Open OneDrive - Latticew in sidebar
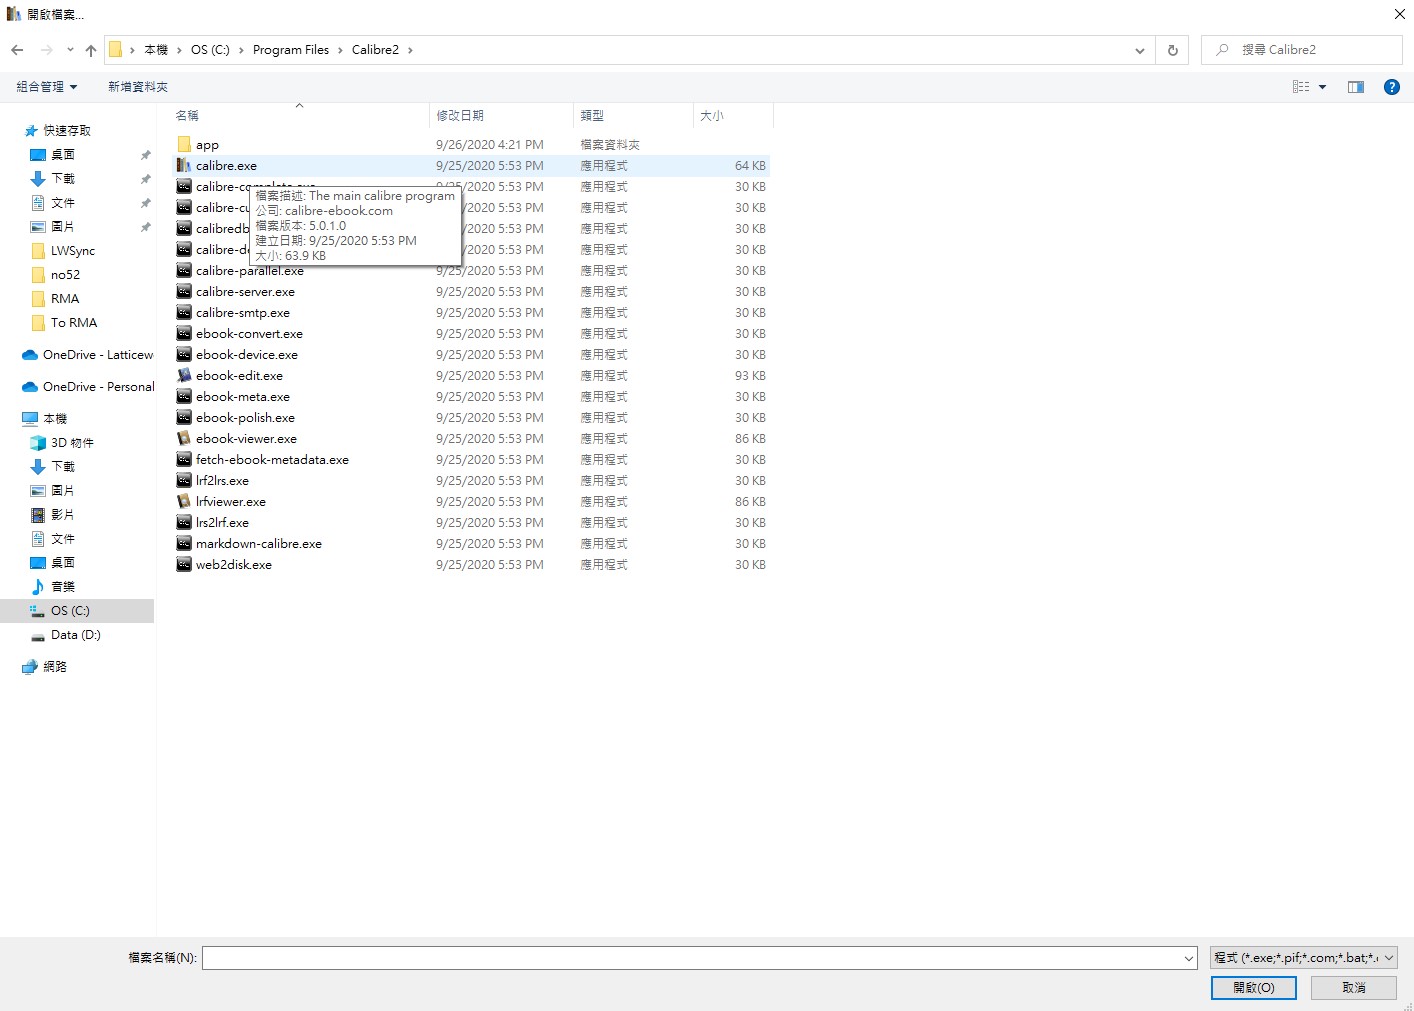The height and width of the screenshot is (1011, 1414). pyautogui.click(x=98, y=355)
